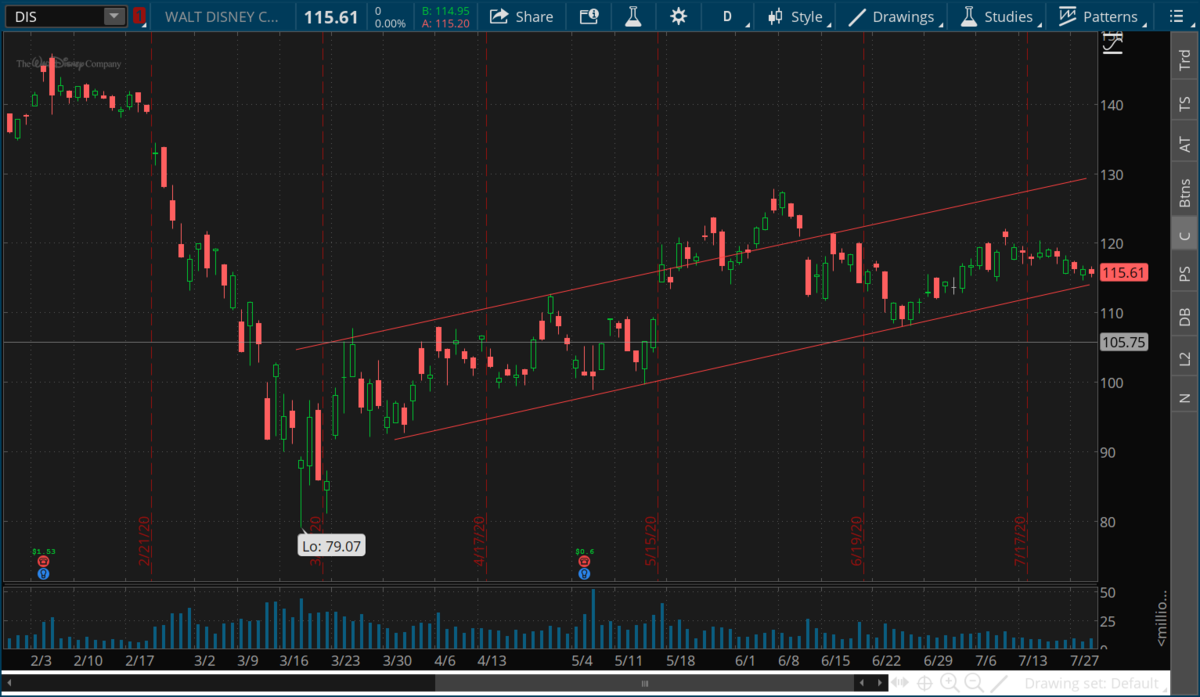Open the Patterns menu
1200x697 pixels.
[x=1100, y=16]
